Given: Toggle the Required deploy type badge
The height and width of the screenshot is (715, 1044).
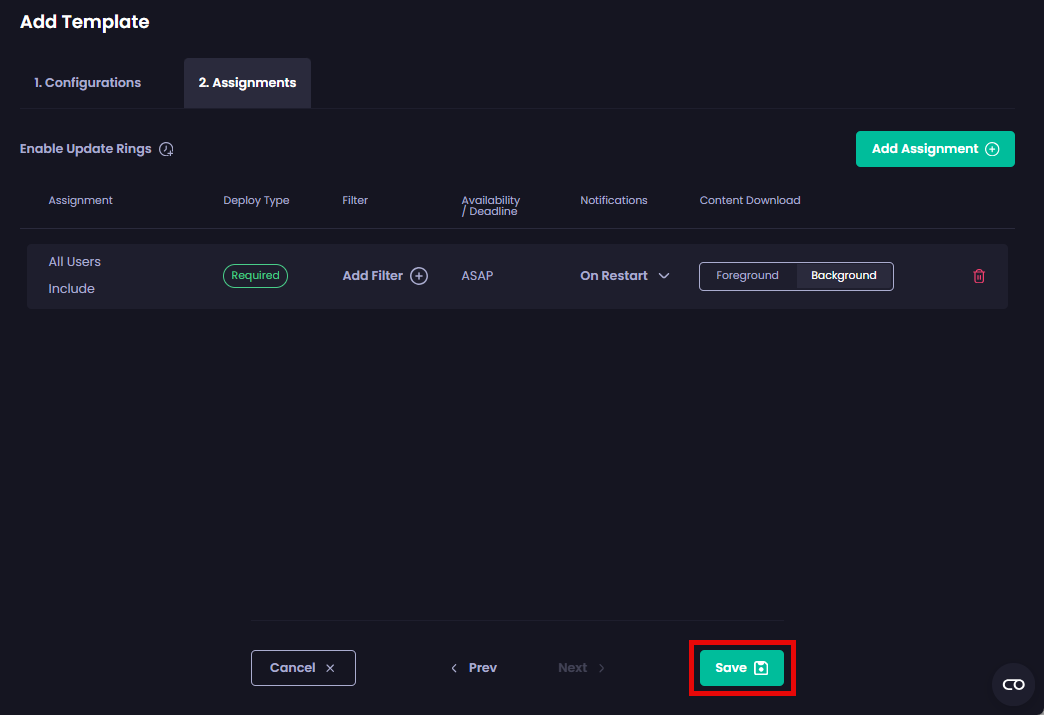Looking at the screenshot, I should pos(255,276).
